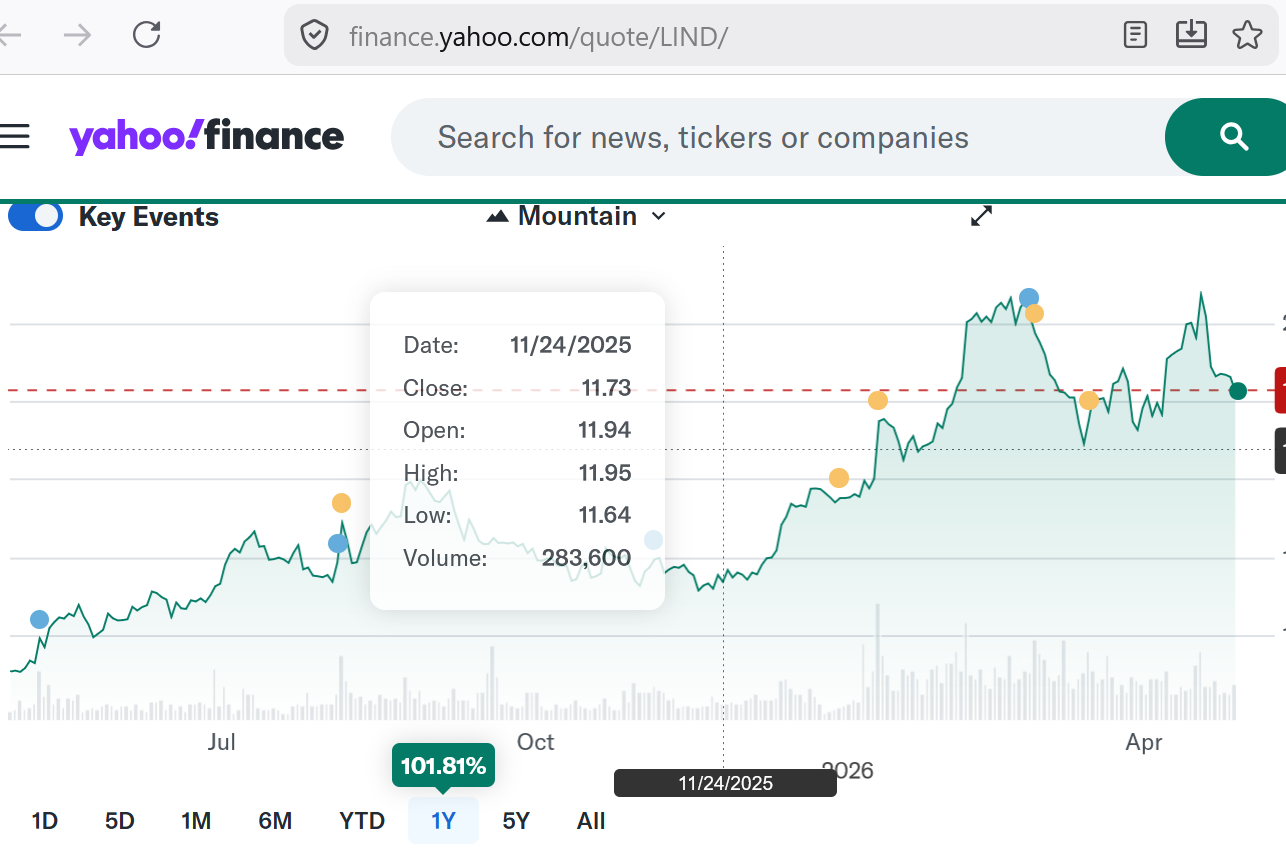Choose the YTD range option
The image size is (1286, 859).
(x=362, y=821)
